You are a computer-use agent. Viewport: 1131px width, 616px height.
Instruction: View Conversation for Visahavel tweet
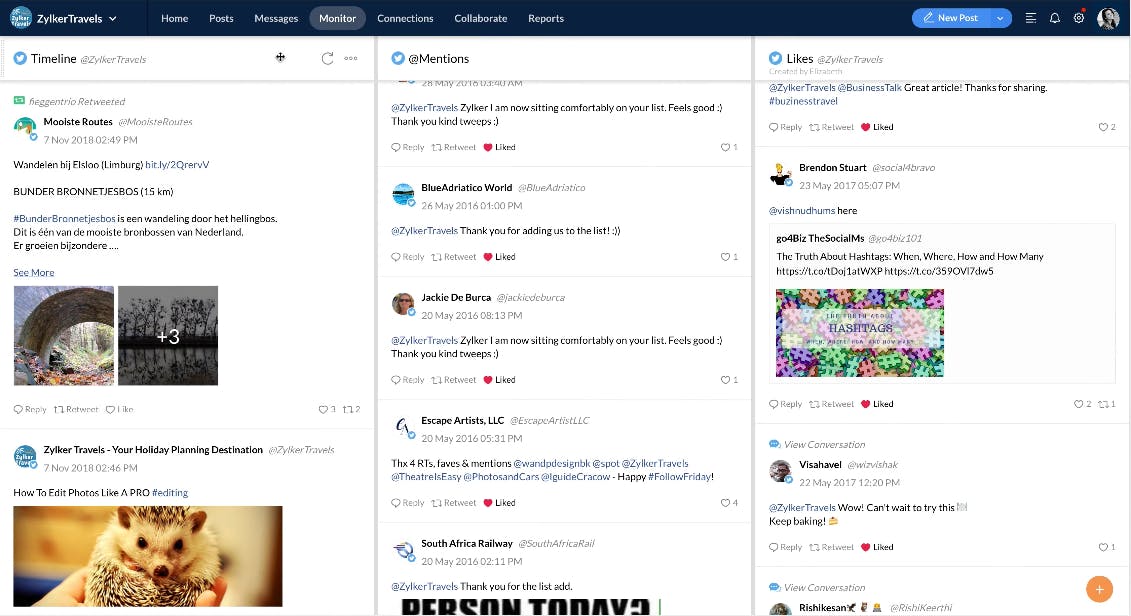point(817,444)
